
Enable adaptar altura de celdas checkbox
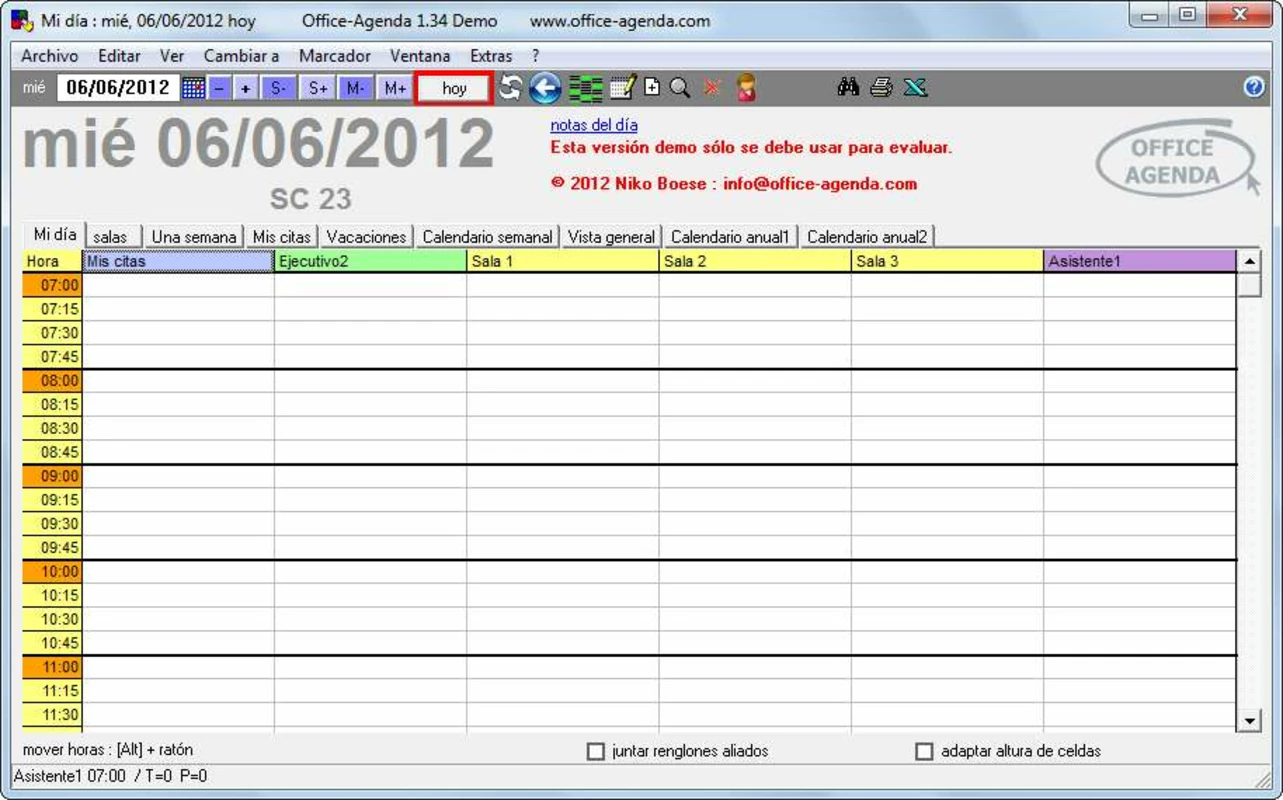pyautogui.click(x=924, y=751)
